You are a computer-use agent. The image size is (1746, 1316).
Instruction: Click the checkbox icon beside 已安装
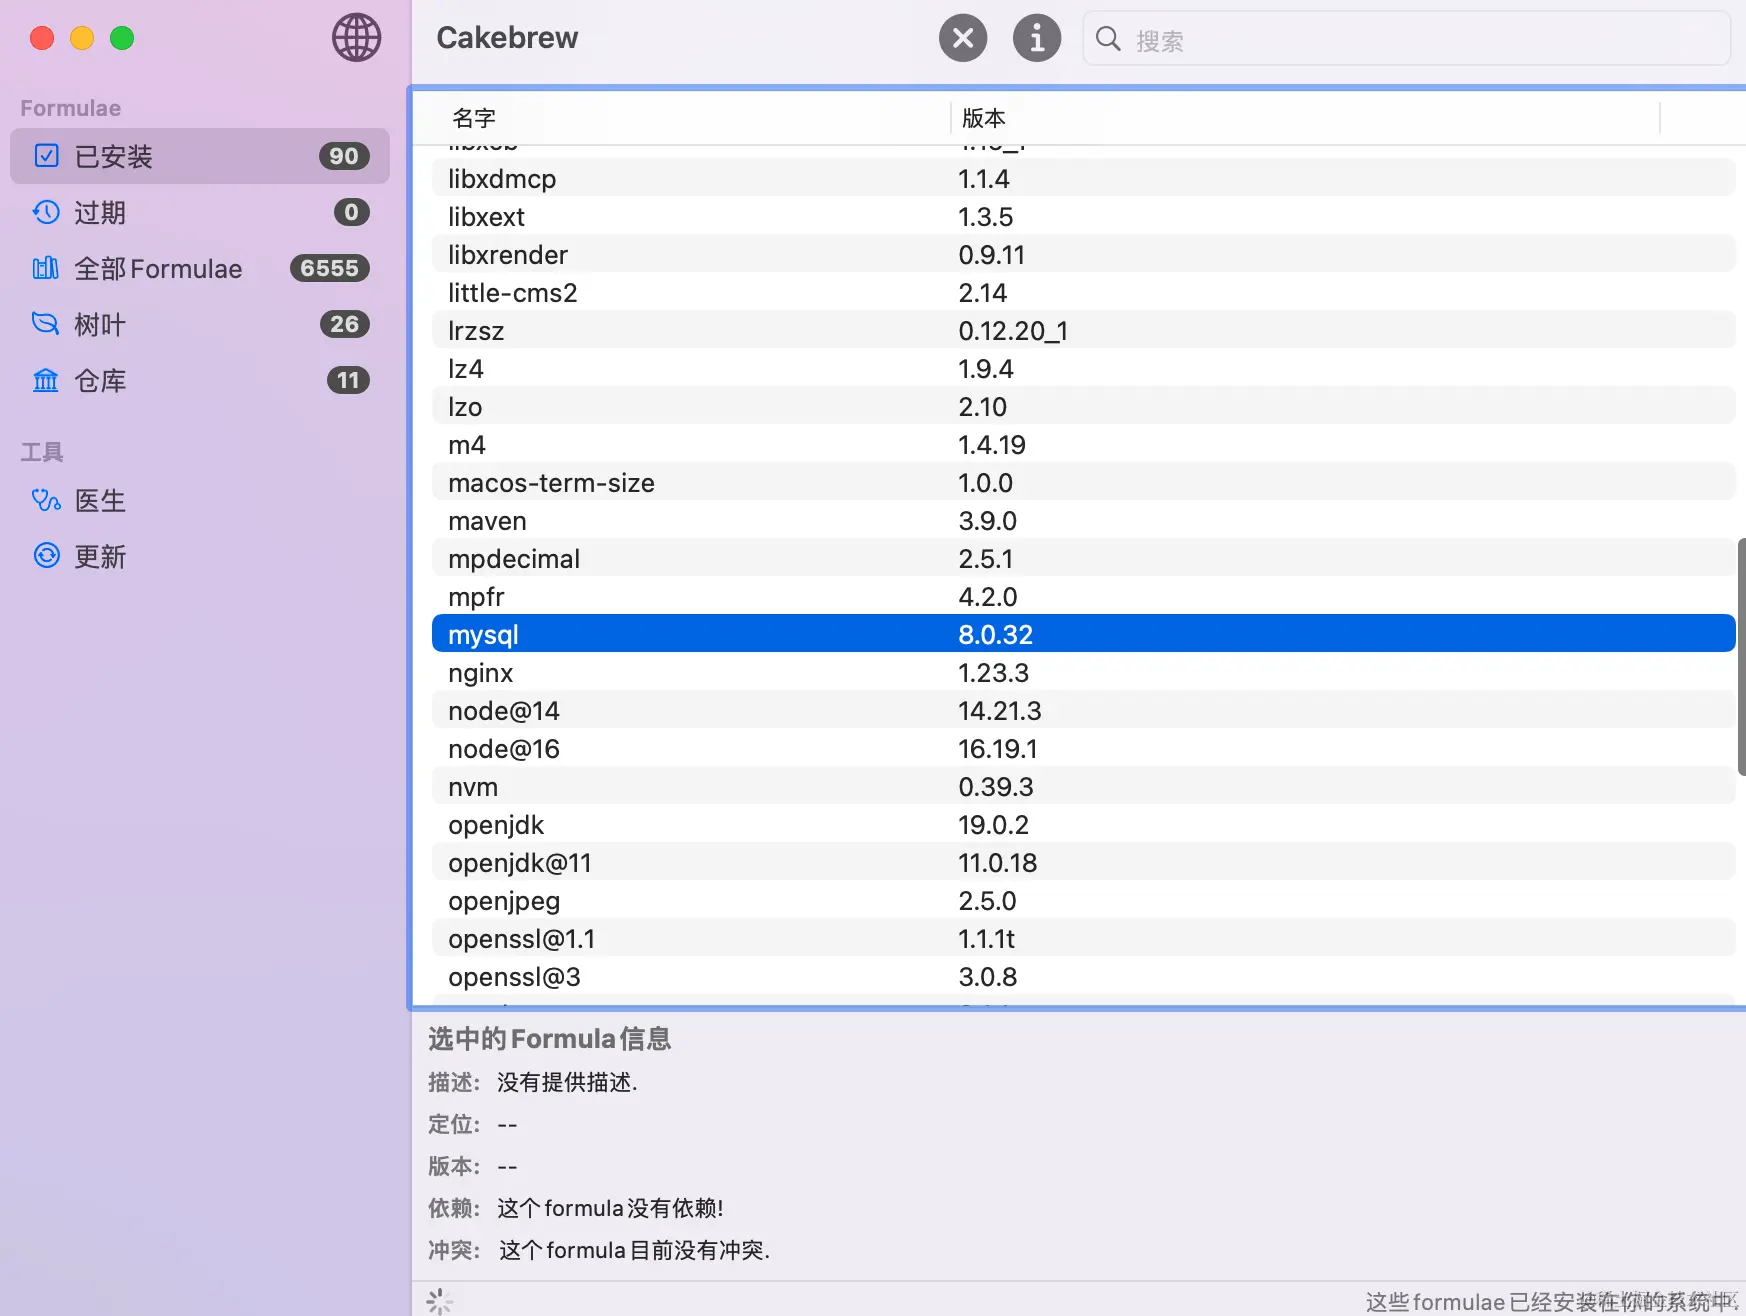[46, 156]
